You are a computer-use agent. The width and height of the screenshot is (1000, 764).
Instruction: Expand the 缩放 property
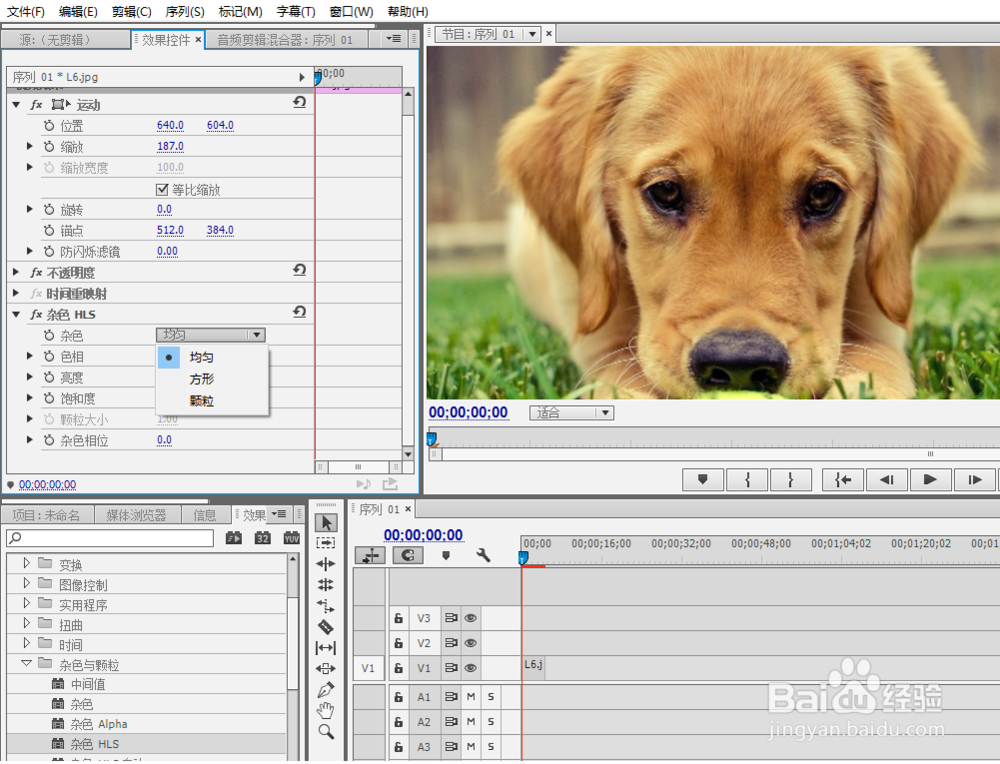29,146
